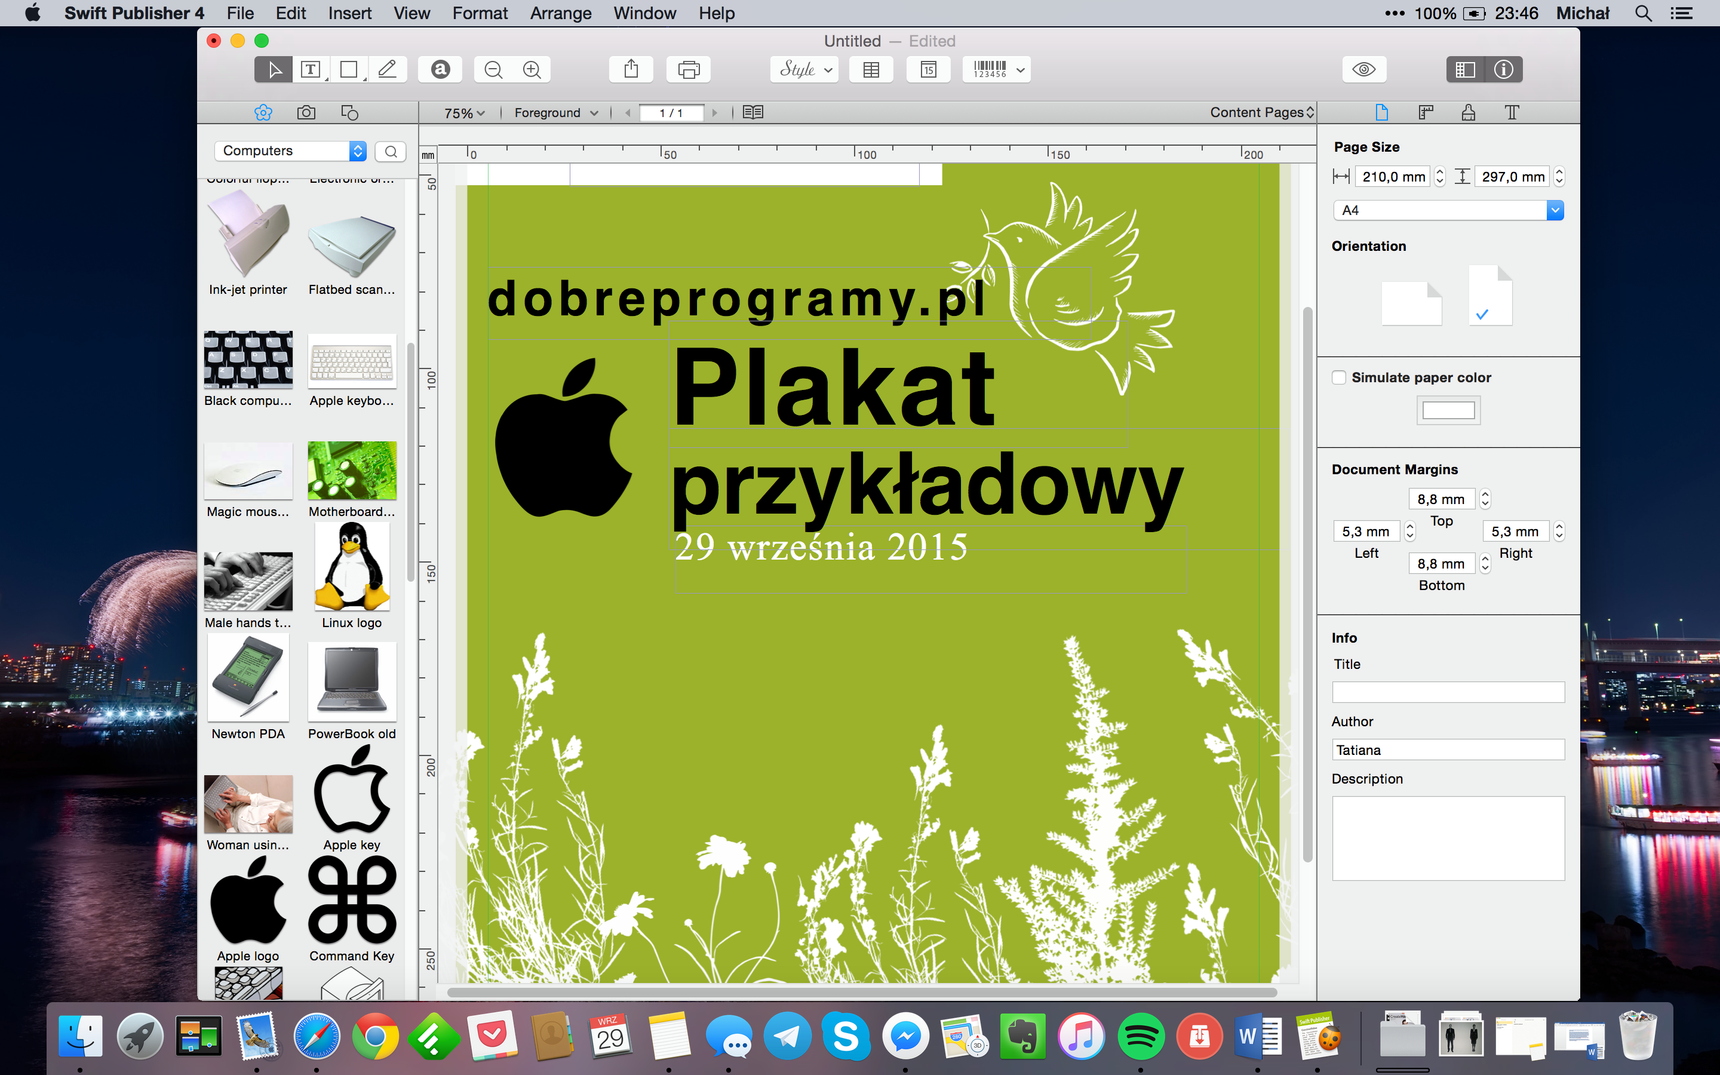Open the View menu
Screen dimensions: 1720x1075
411,13
